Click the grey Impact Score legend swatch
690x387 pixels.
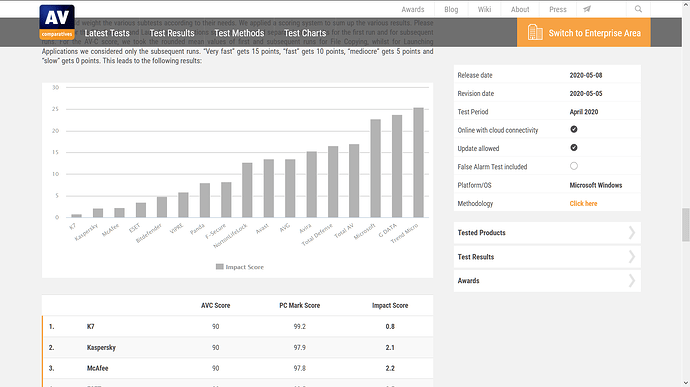coord(220,267)
